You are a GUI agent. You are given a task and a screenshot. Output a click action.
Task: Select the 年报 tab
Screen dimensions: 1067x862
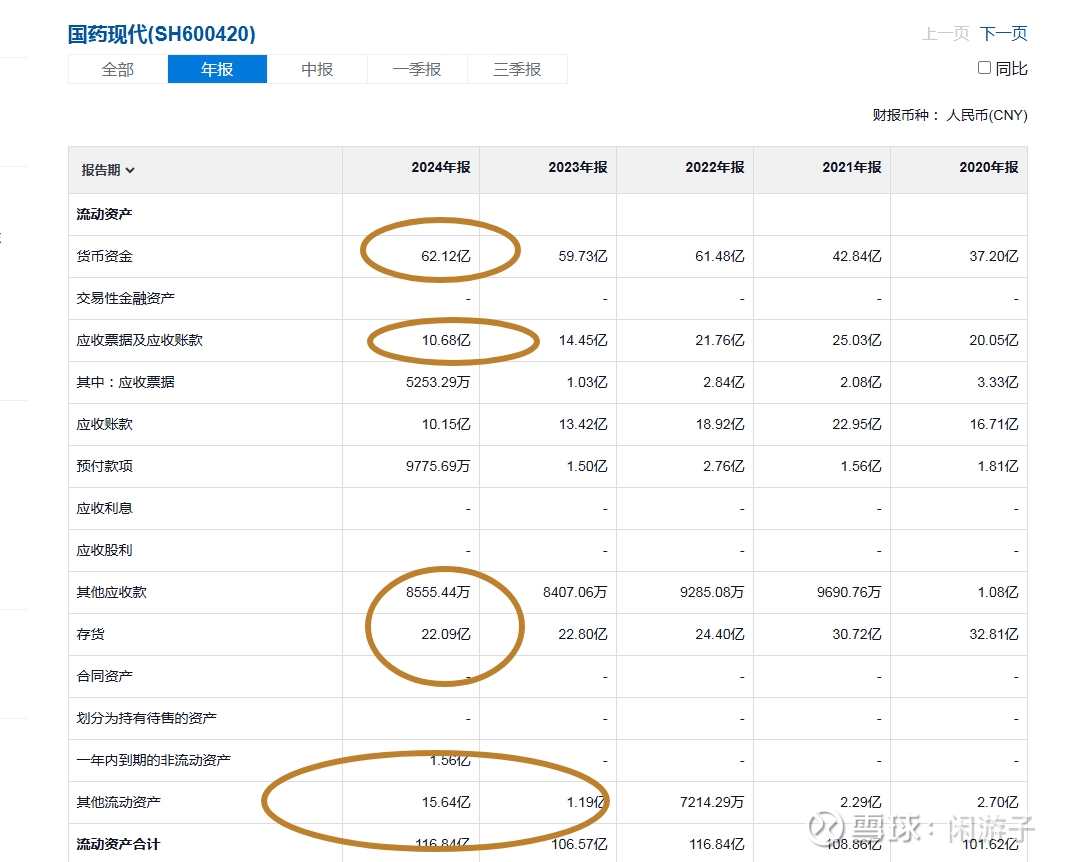point(217,69)
